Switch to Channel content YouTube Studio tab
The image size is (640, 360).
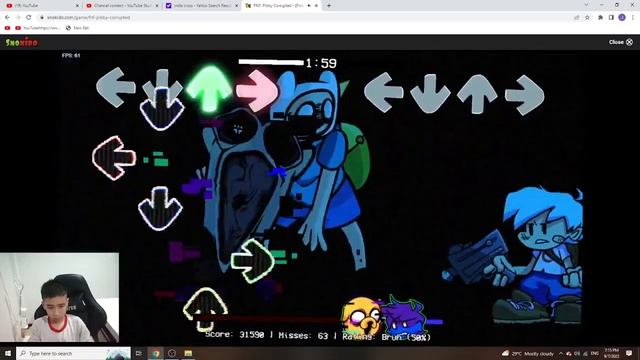click(x=122, y=6)
